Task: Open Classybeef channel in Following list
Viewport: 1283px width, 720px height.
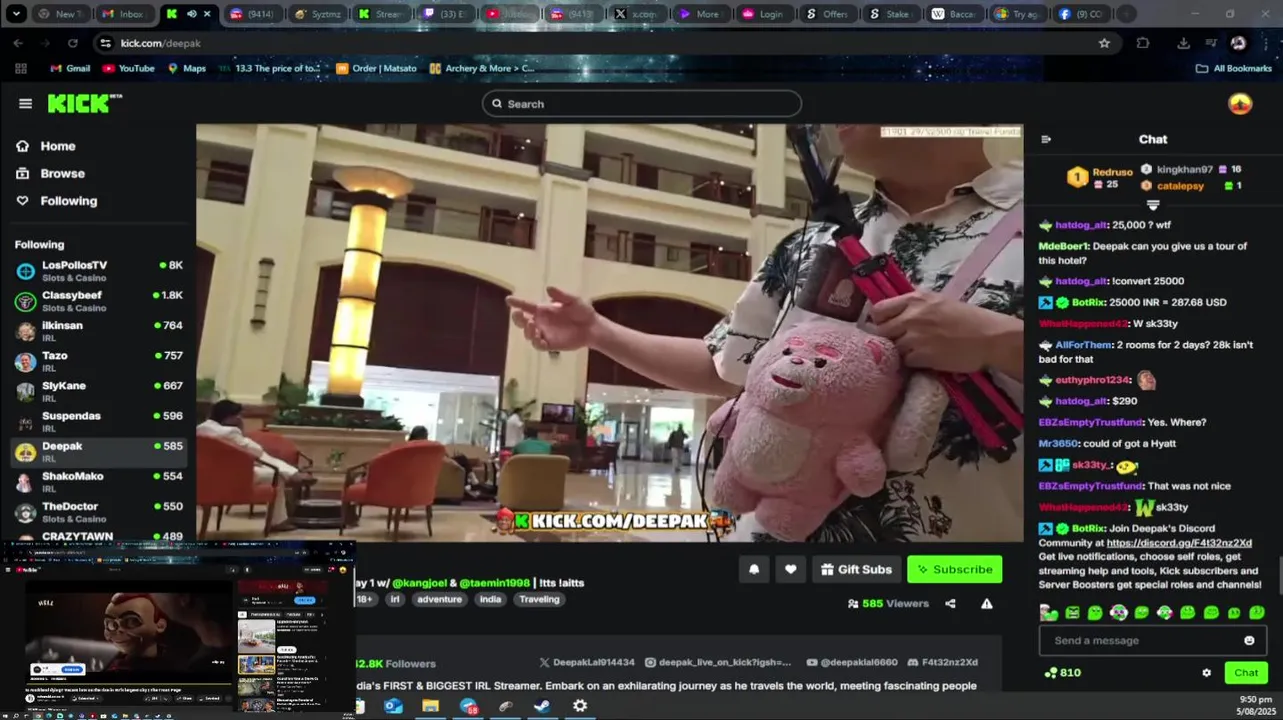Action: pos(98,301)
